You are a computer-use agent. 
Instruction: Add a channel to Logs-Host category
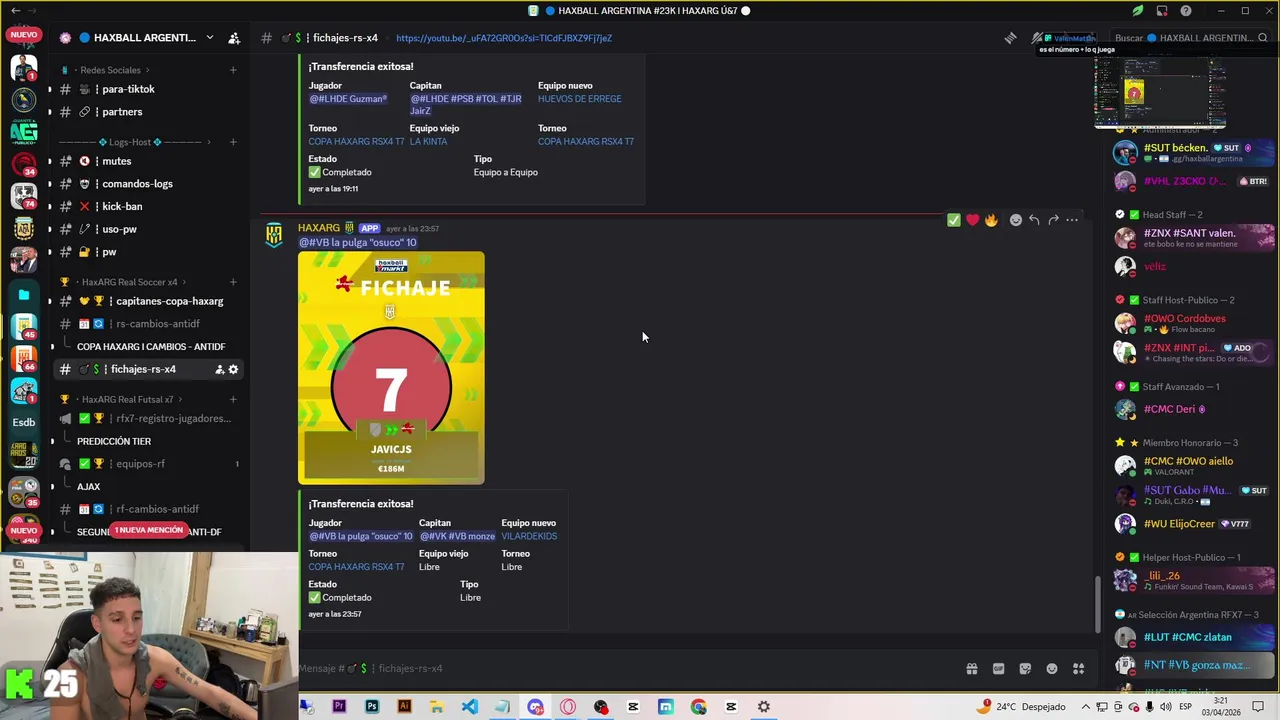(233, 142)
